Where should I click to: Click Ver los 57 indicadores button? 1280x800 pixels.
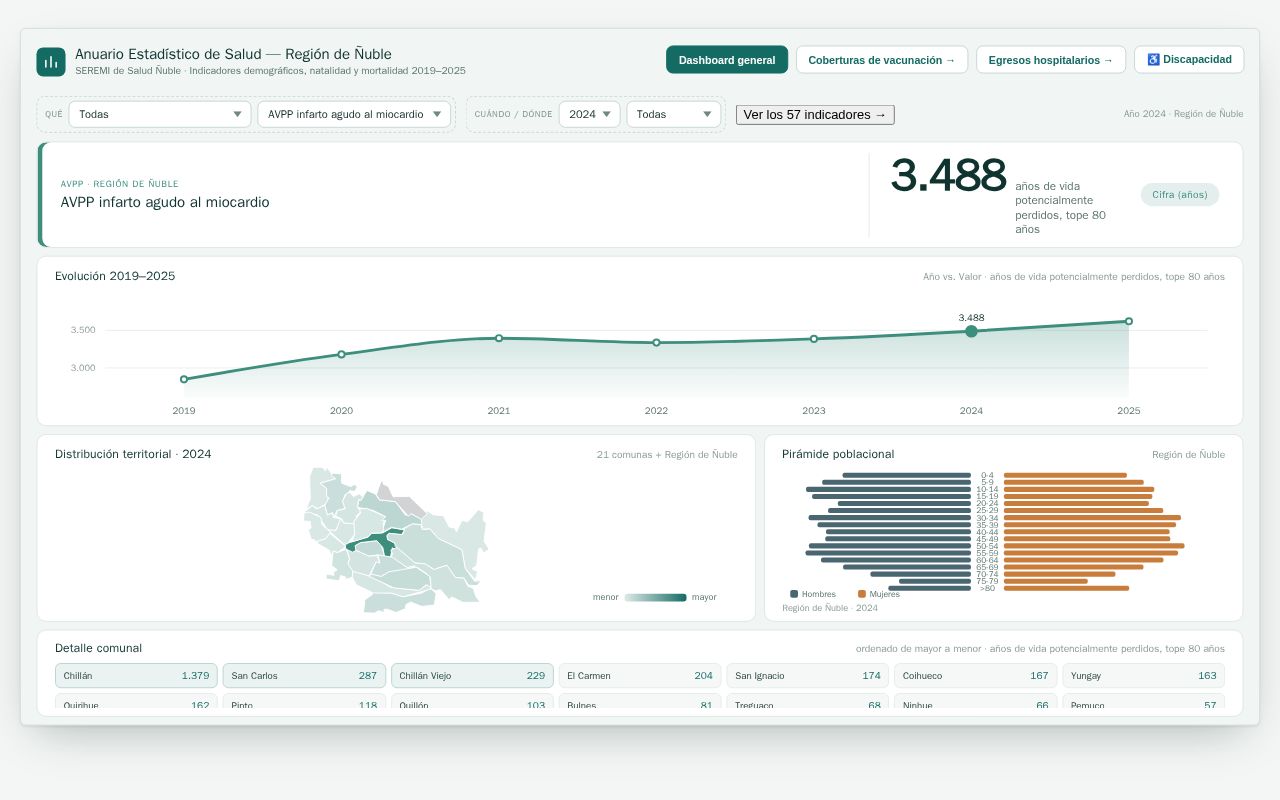[815, 115]
